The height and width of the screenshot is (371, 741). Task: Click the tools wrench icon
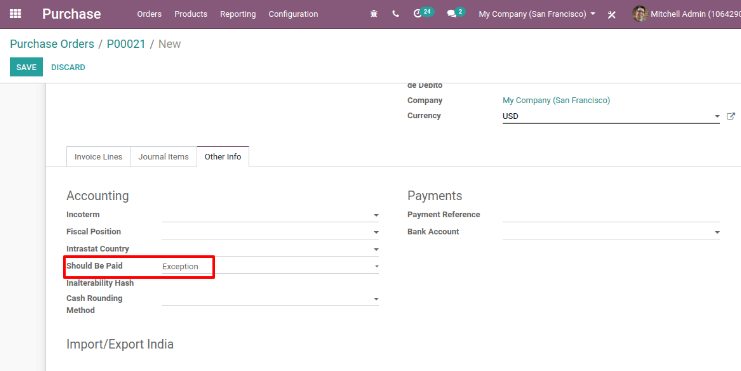click(612, 15)
